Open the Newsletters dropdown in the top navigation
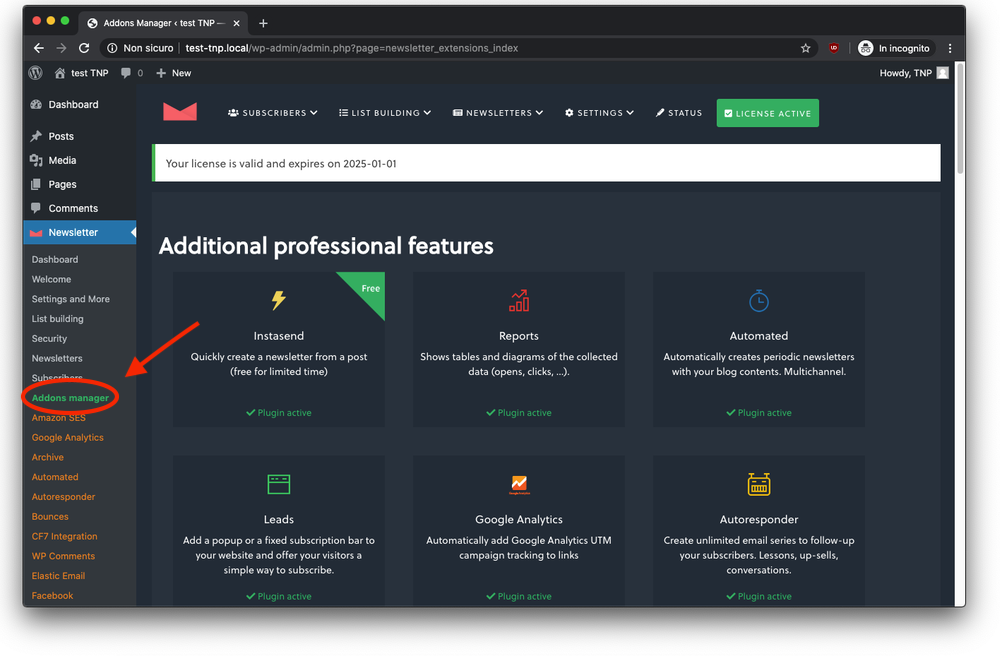 498,113
